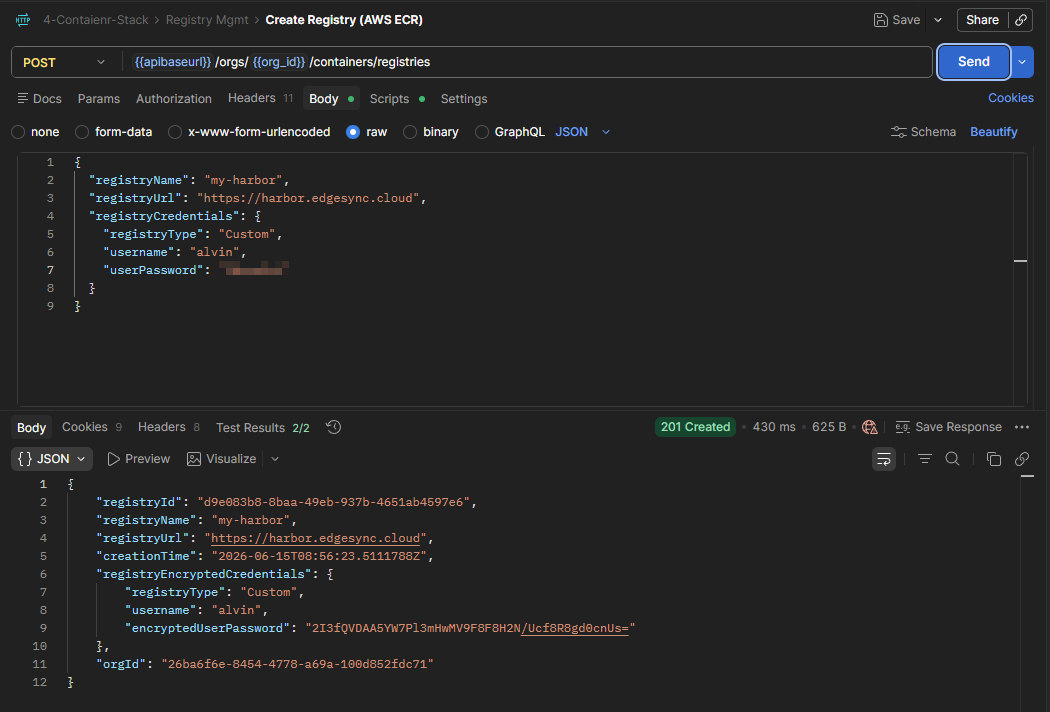The image size is (1050, 712).
Task: Click the "registryCredentials" key in request body
Action: (x=164, y=216)
